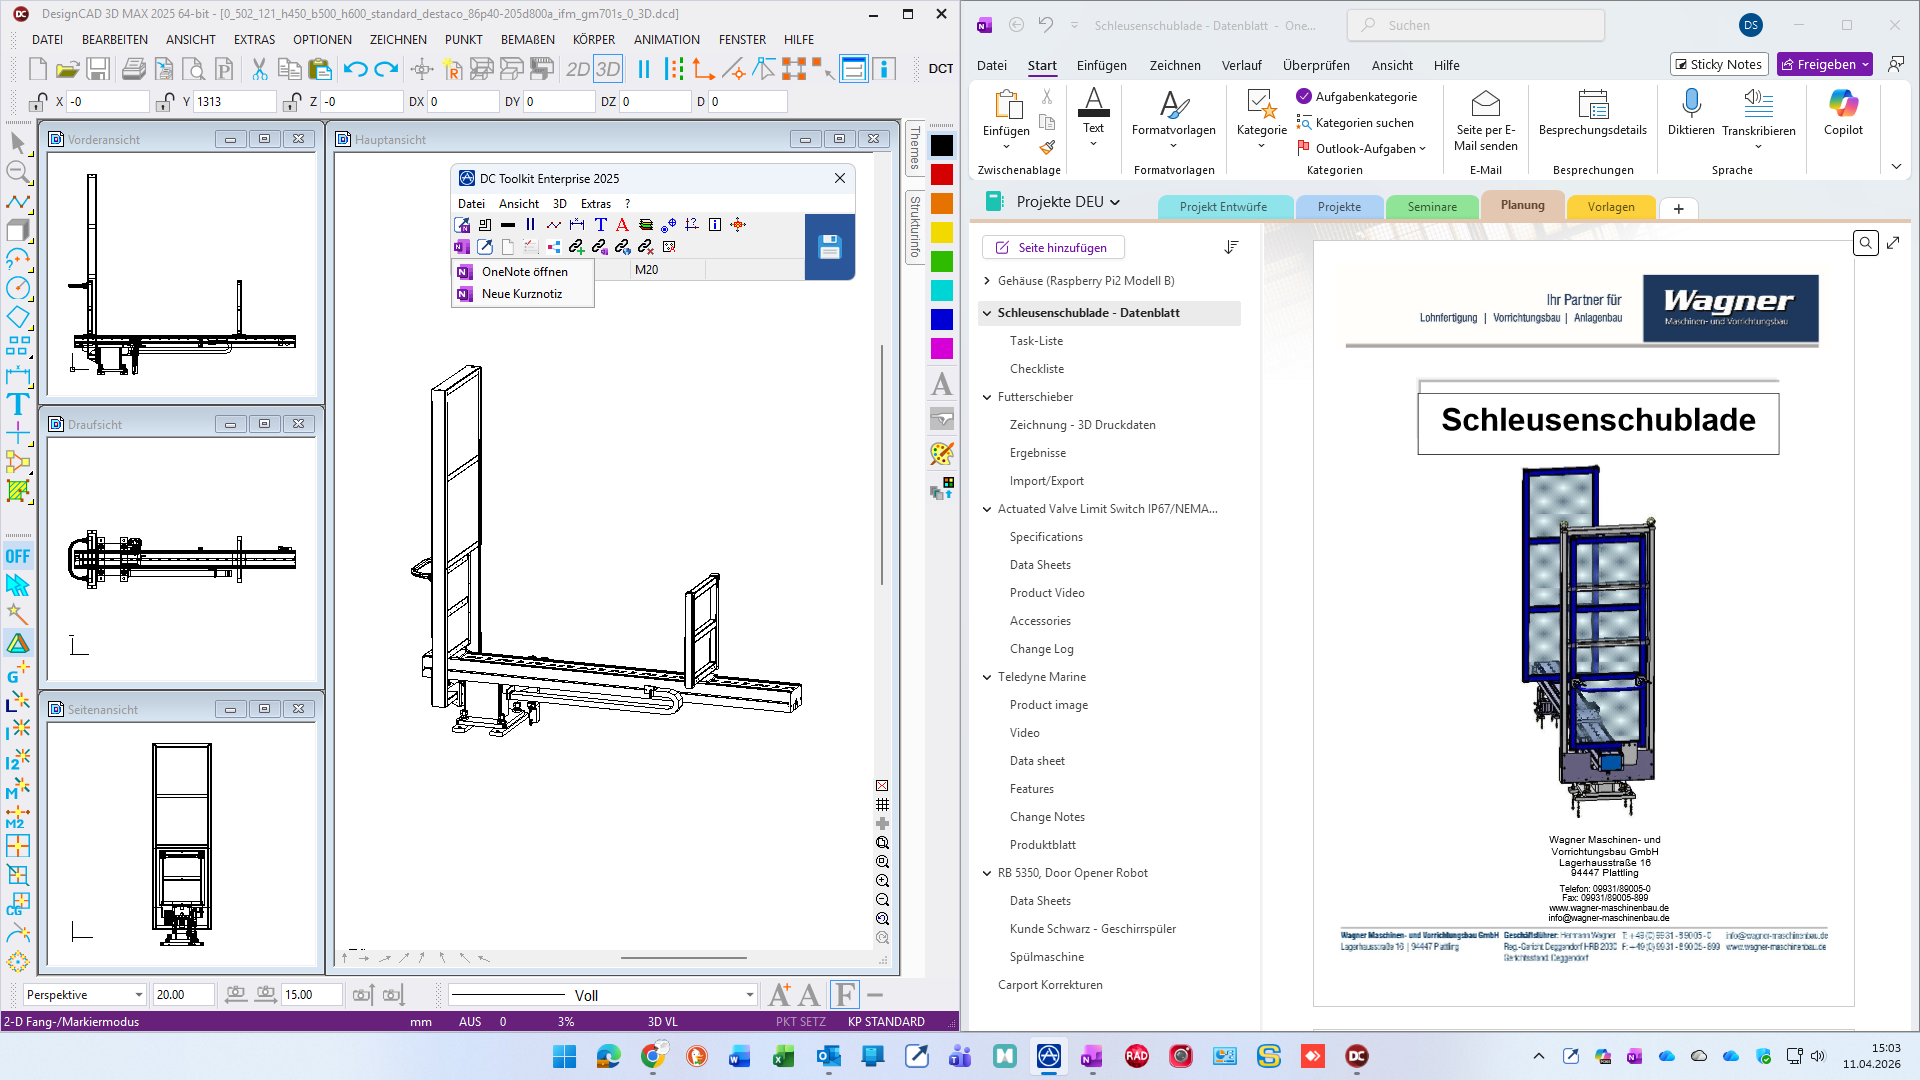Expand Gehäuse (Raspberry Pi2 Modell B) page

pyautogui.click(x=987, y=281)
